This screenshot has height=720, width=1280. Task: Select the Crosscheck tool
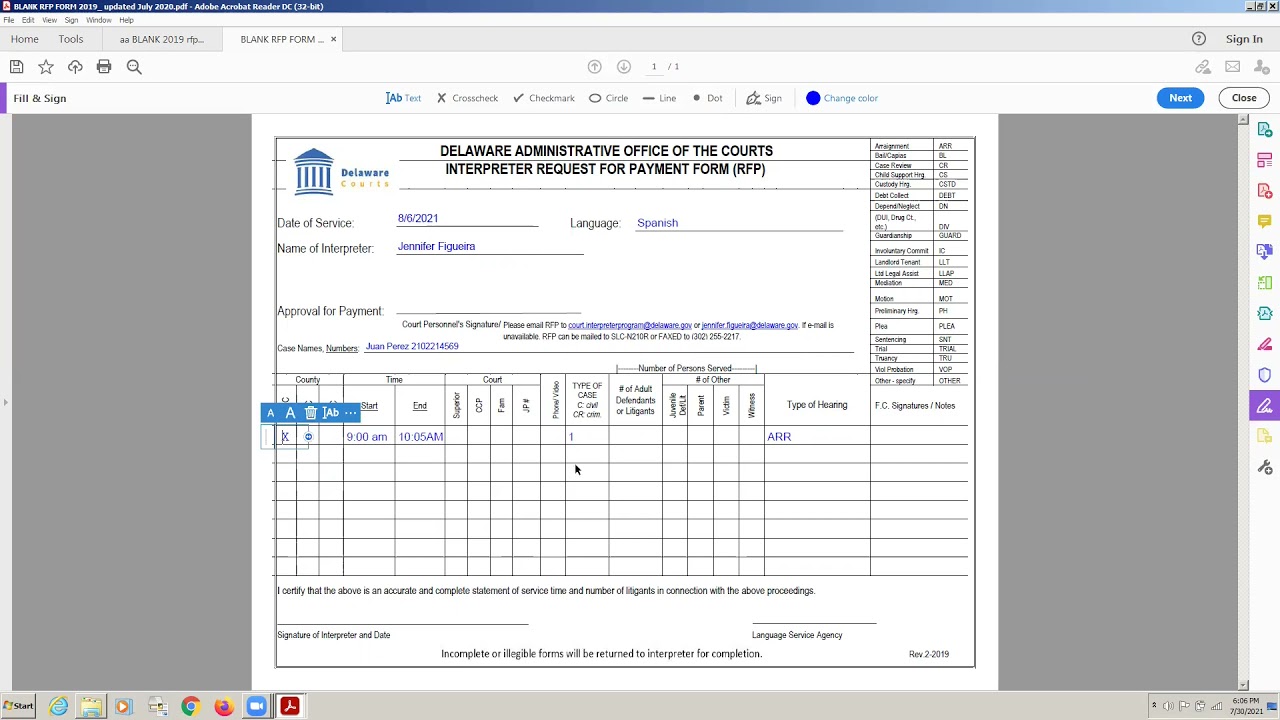point(467,98)
